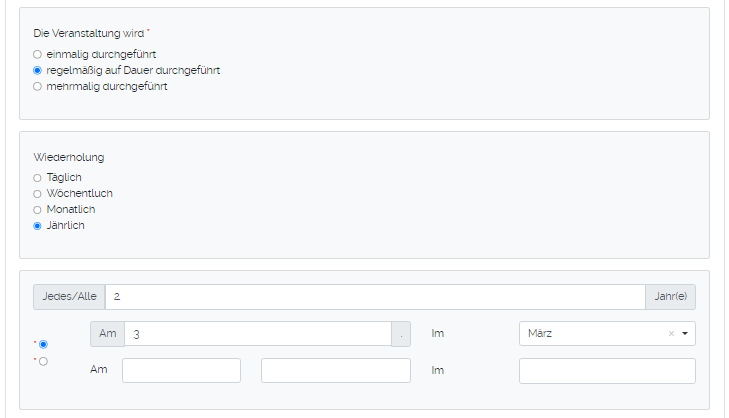Click the first empty field after lower 'Am'

click(x=181, y=371)
